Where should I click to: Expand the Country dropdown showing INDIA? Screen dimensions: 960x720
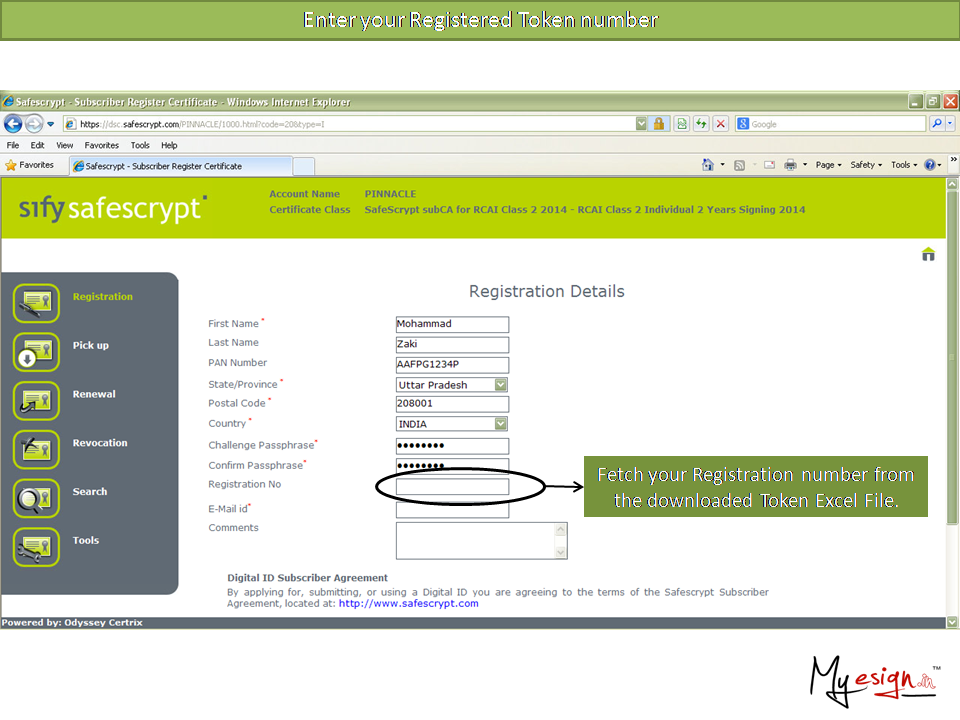click(501, 424)
